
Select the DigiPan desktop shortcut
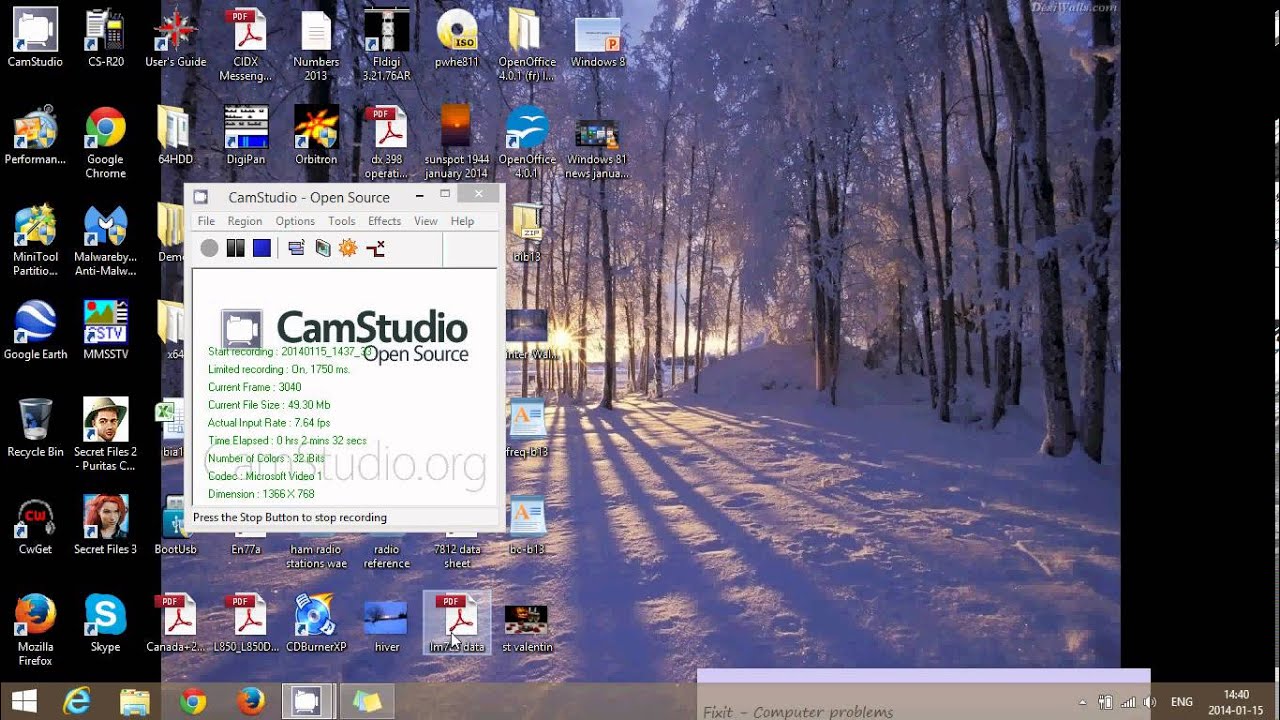pos(246,137)
